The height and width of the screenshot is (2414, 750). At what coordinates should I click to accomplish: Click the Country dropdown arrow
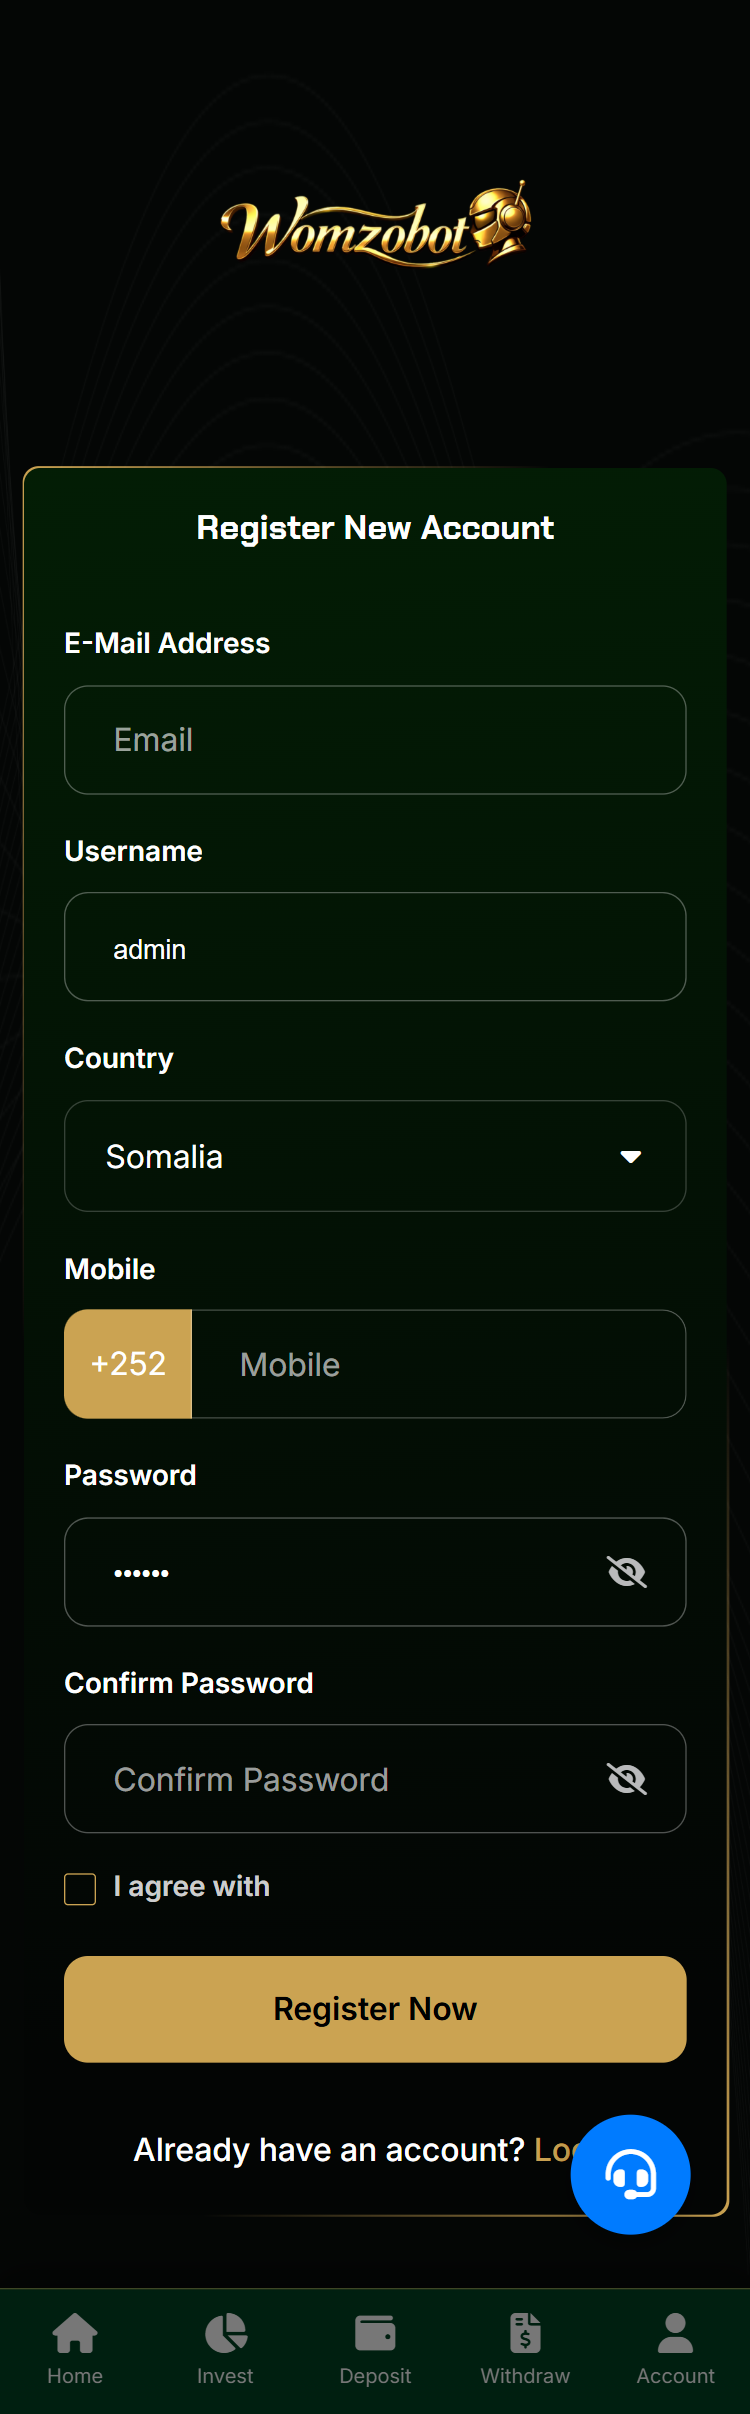[x=630, y=1157]
